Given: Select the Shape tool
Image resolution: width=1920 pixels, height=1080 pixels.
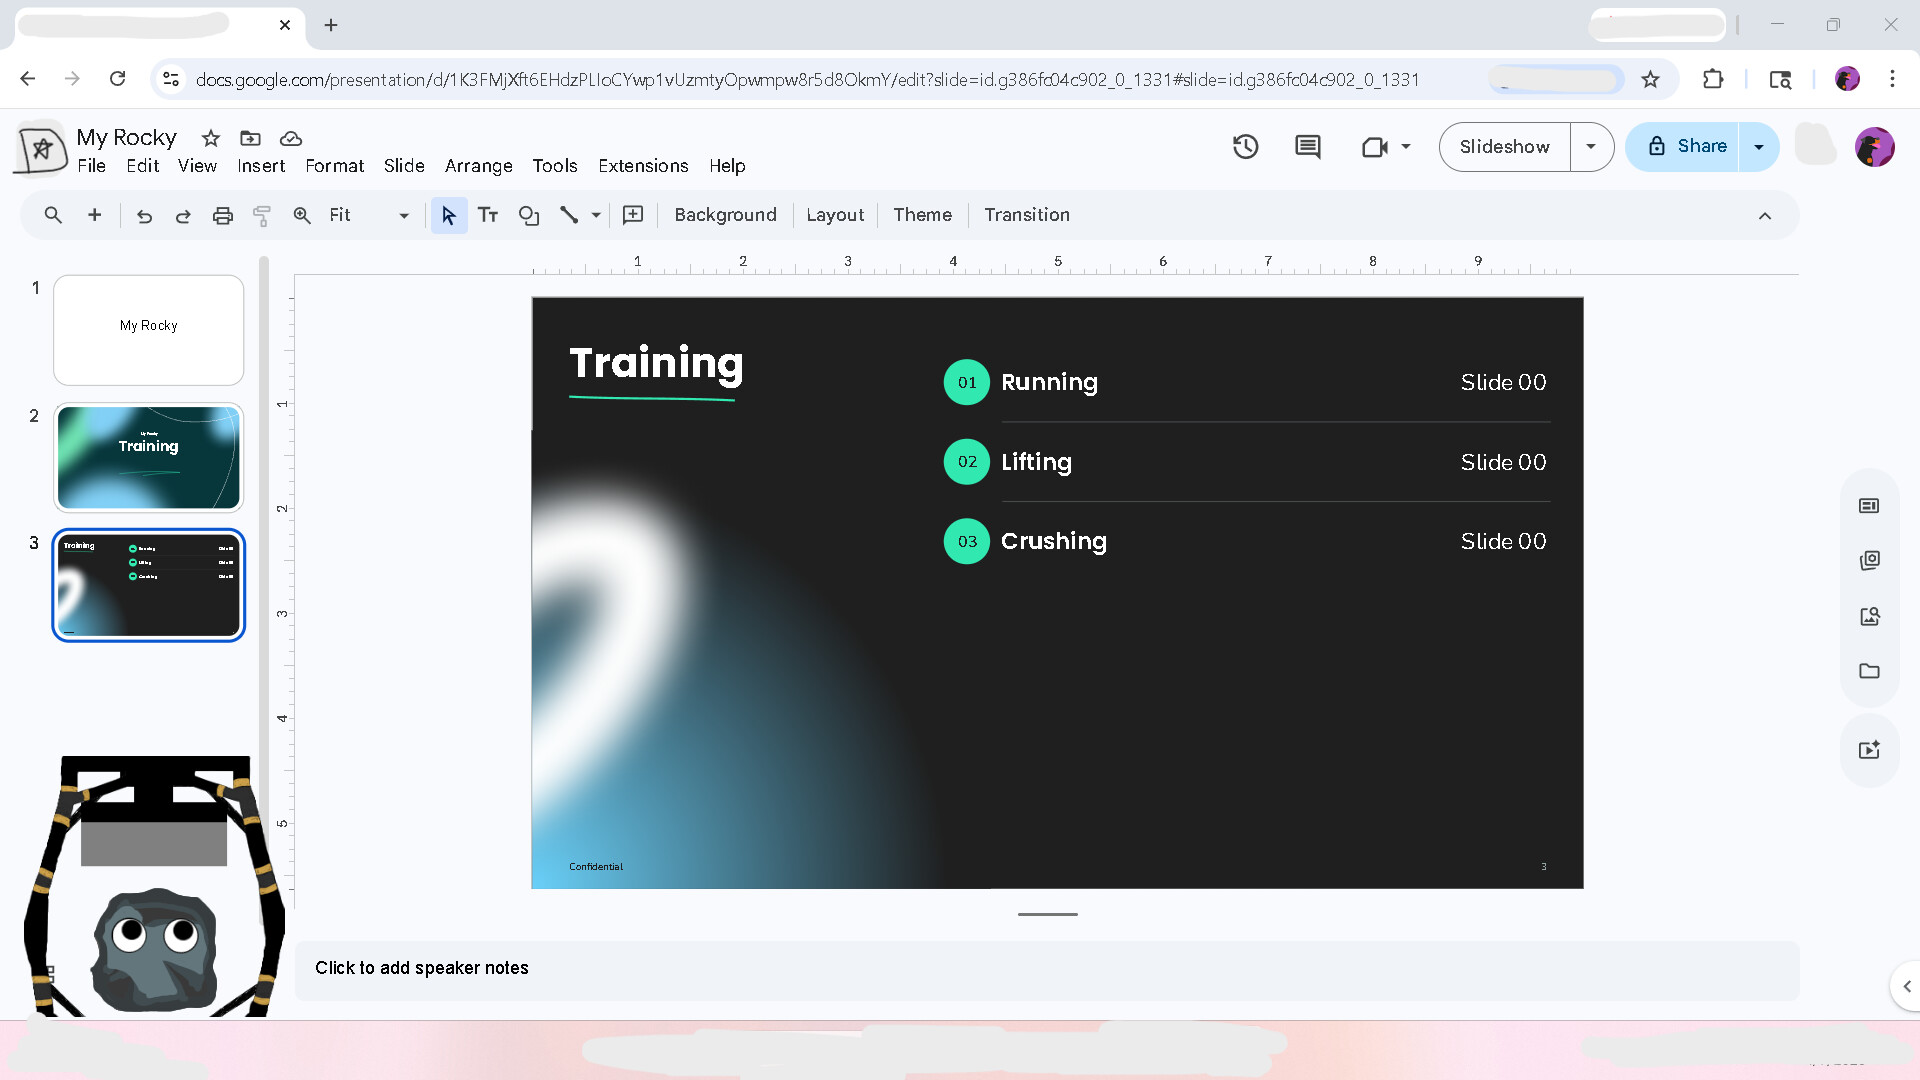Looking at the screenshot, I should coord(528,215).
